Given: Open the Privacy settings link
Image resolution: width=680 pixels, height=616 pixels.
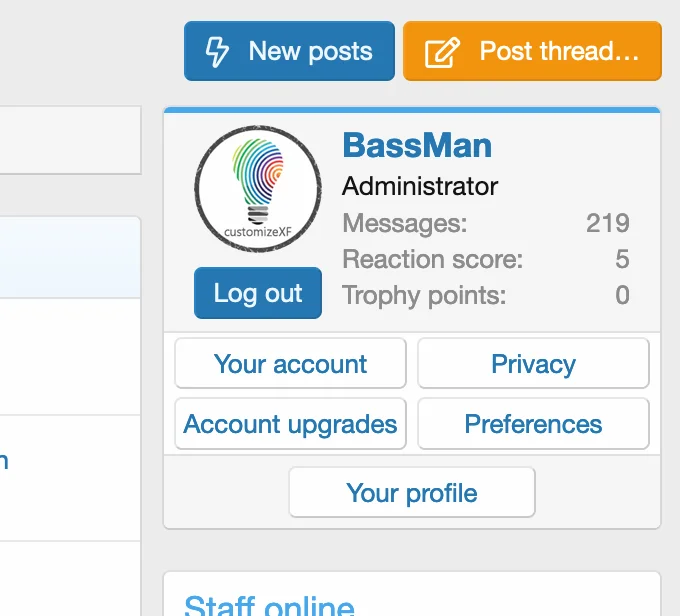Looking at the screenshot, I should pyautogui.click(x=533, y=364).
